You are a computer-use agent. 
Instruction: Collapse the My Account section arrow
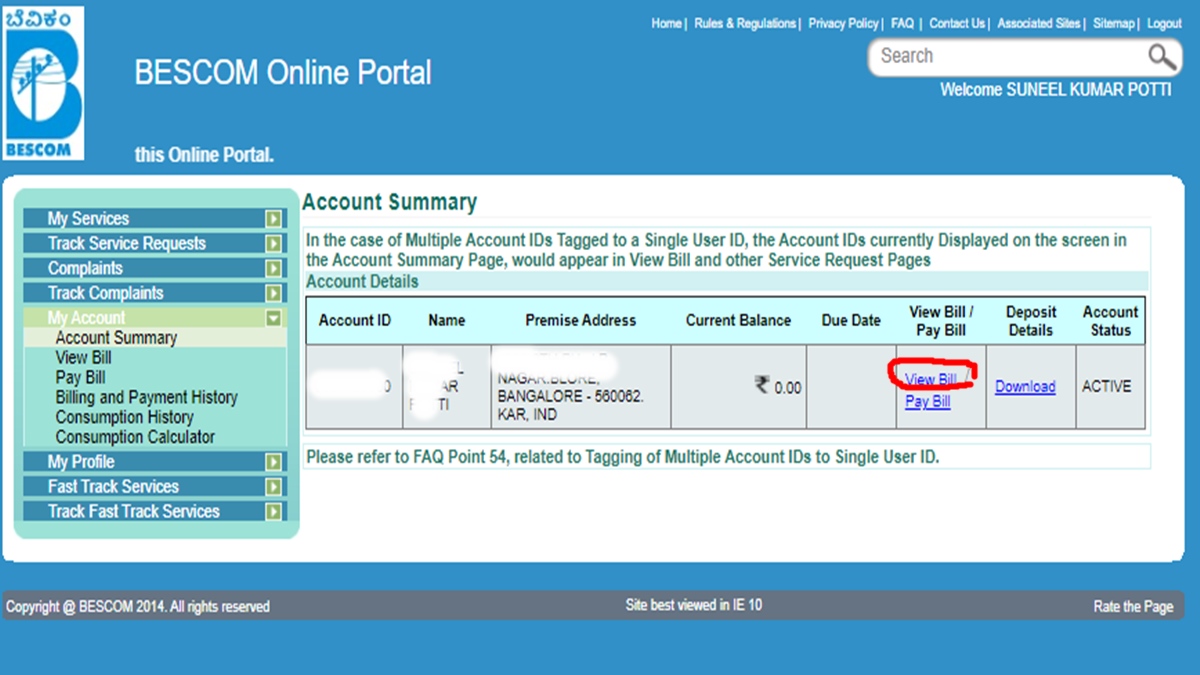(273, 318)
